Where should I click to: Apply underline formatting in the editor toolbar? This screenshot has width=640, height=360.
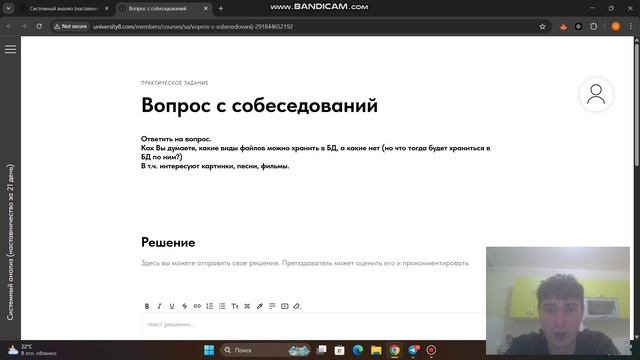point(172,306)
